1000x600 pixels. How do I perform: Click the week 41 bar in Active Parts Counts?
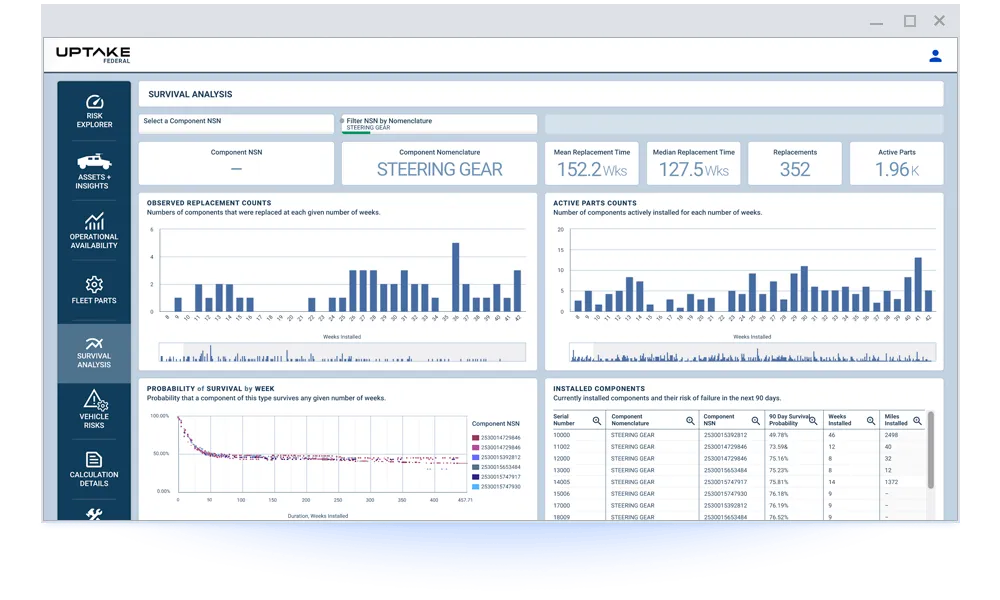pyautogui.click(x=918, y=284)
